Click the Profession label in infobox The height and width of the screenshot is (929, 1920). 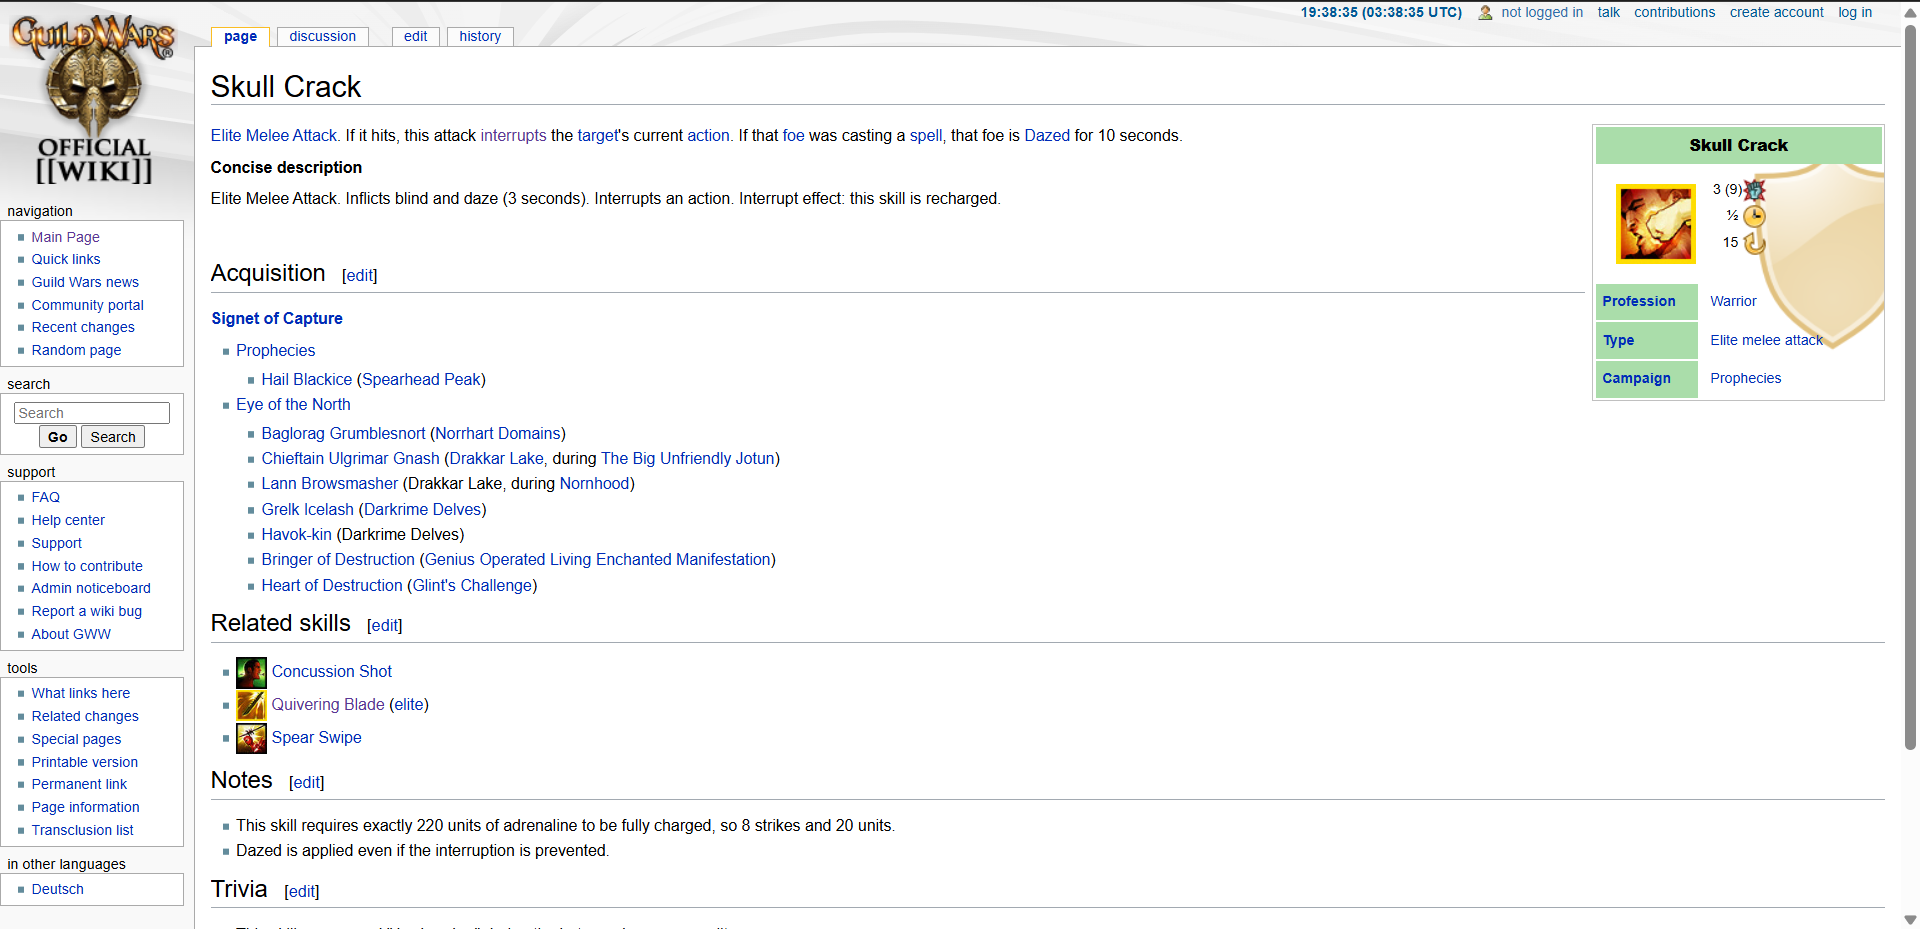click(1638, 301)
